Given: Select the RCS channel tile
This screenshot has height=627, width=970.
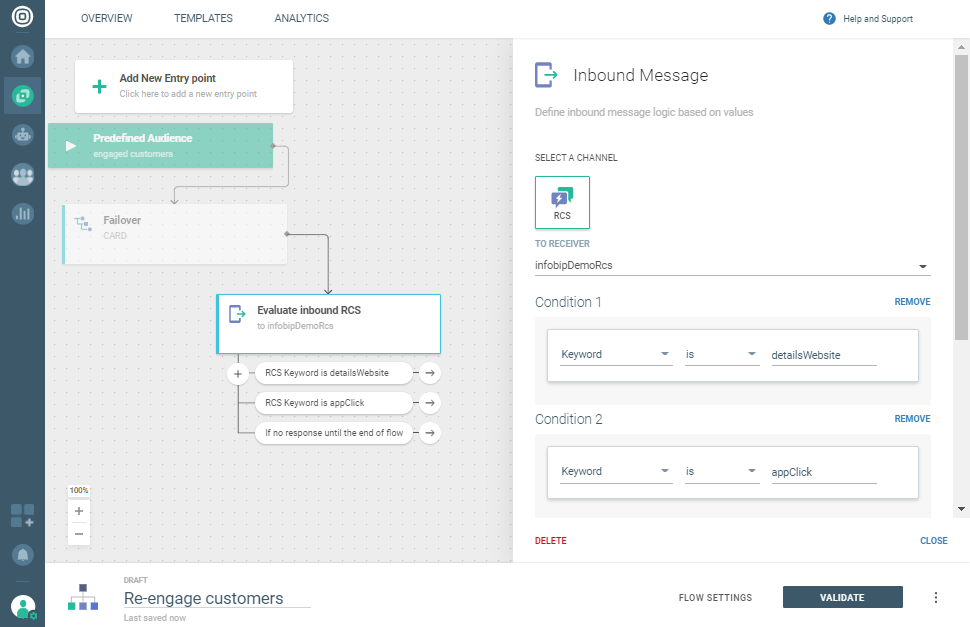Looking at the screenshot, I should pyautogui.click(x=562, y=202).
